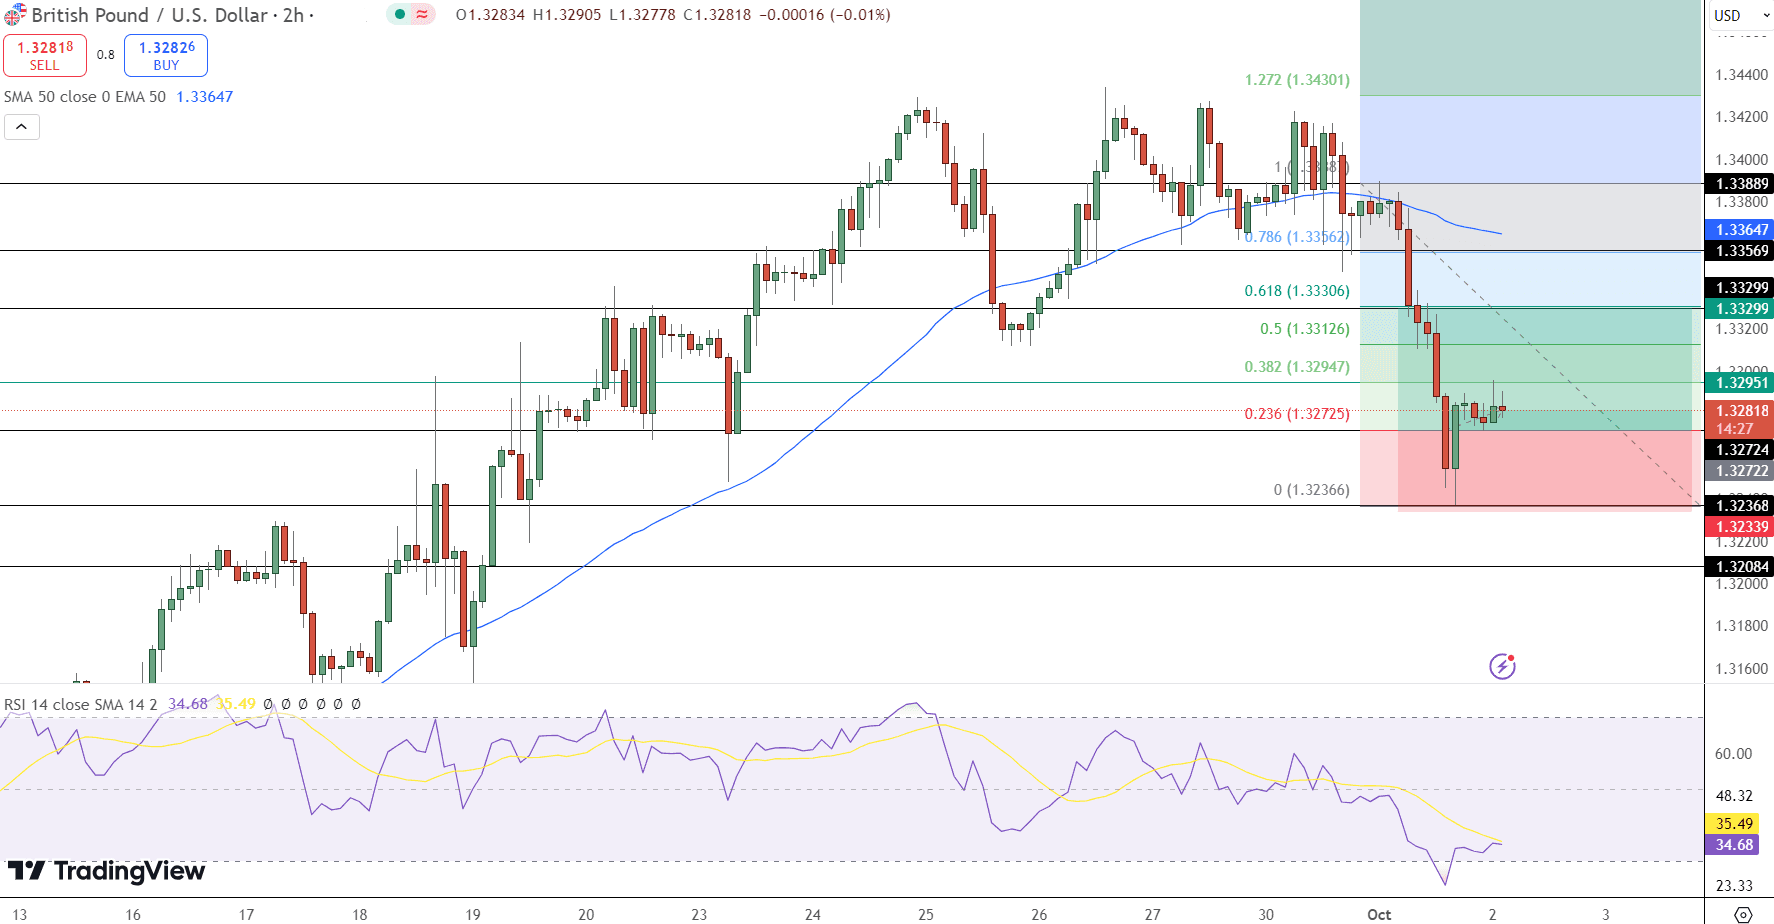
Task: Click the 1.32084 price axis label
Action: click(1741, 567)
